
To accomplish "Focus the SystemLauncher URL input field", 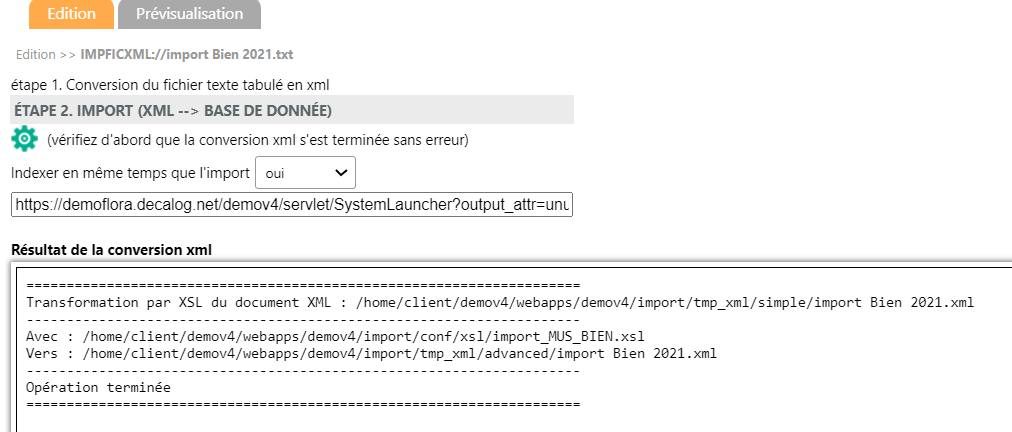I will [292, 205].
